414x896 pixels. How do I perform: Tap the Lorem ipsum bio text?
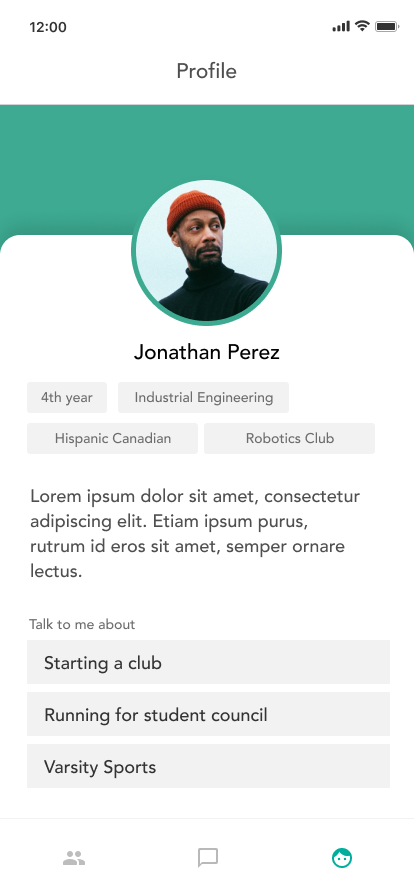(195, 533)
